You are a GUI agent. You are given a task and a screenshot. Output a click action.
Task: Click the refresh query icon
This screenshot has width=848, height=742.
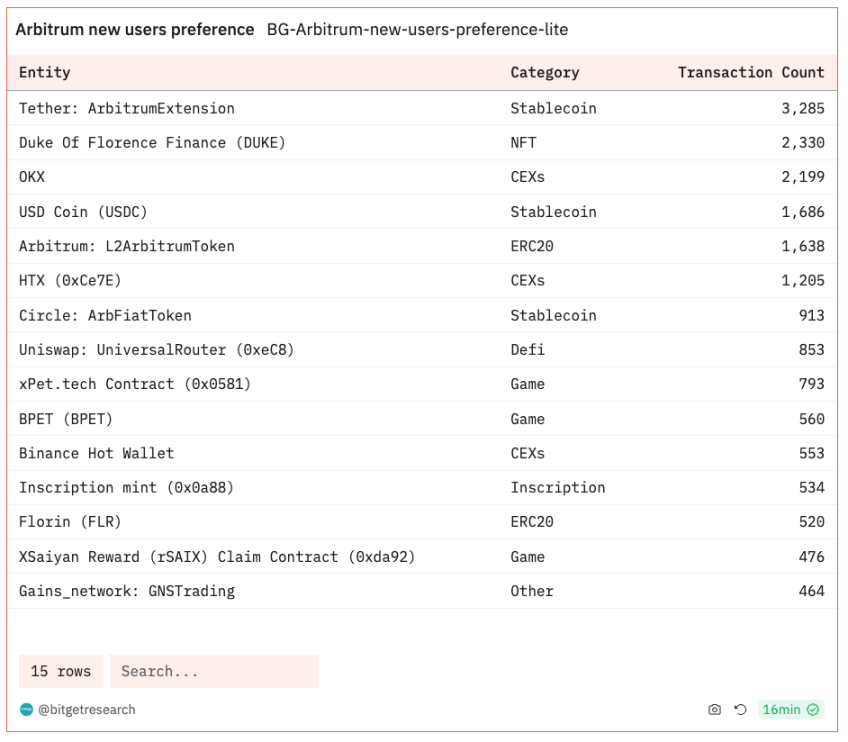740,710
